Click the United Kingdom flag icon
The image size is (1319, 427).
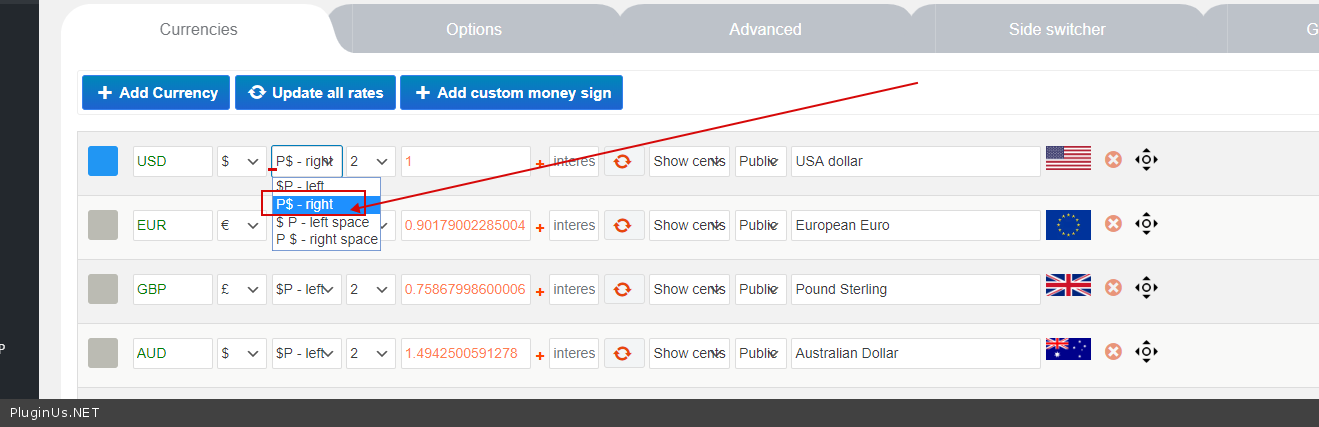point(1068,286)
